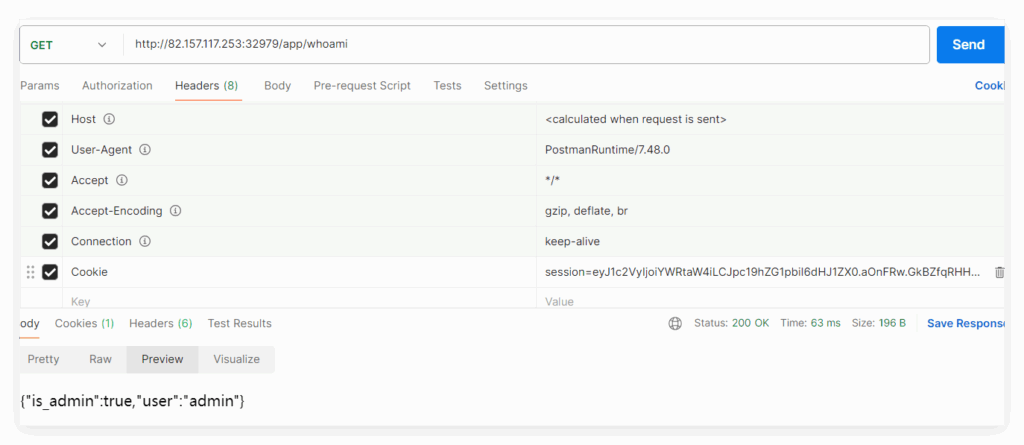Delete the Cookie header with trash icon
The image size is (1024, 445).
999,272
